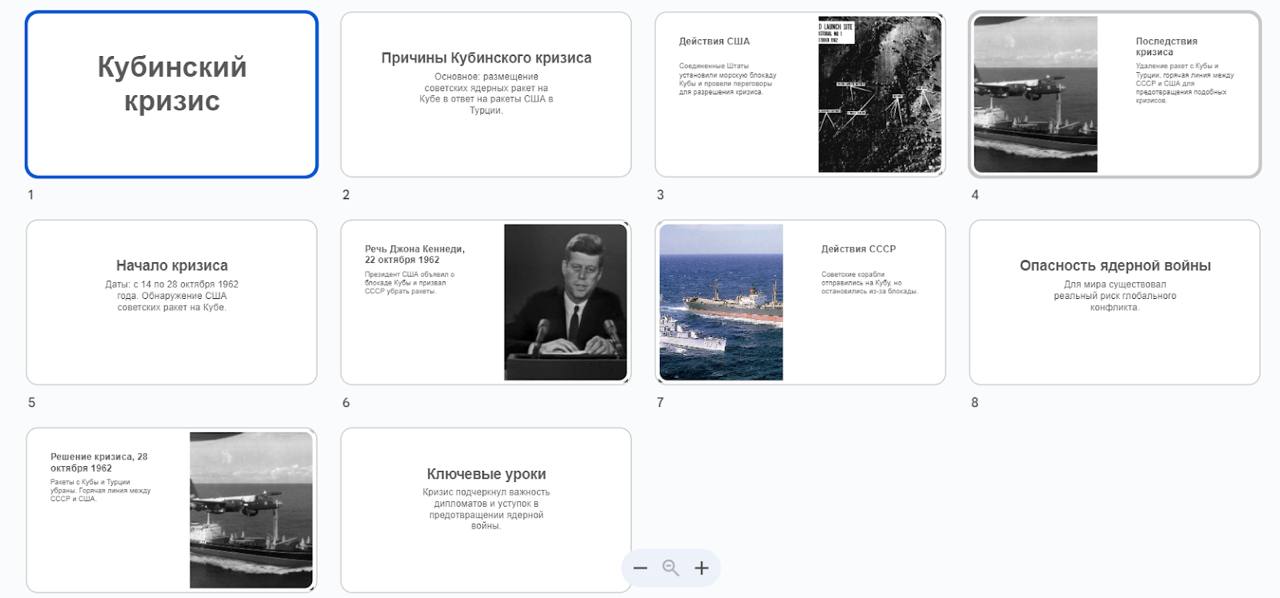1280x598 pixels.
Task: Click slide 9 body text starting Ракеты с Кубы
Action: point(100,490)
